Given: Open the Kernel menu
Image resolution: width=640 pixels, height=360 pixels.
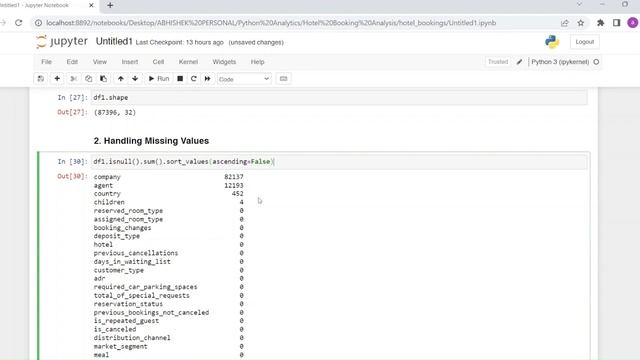Looking at the screenshot, I should (x=188, y=62).
